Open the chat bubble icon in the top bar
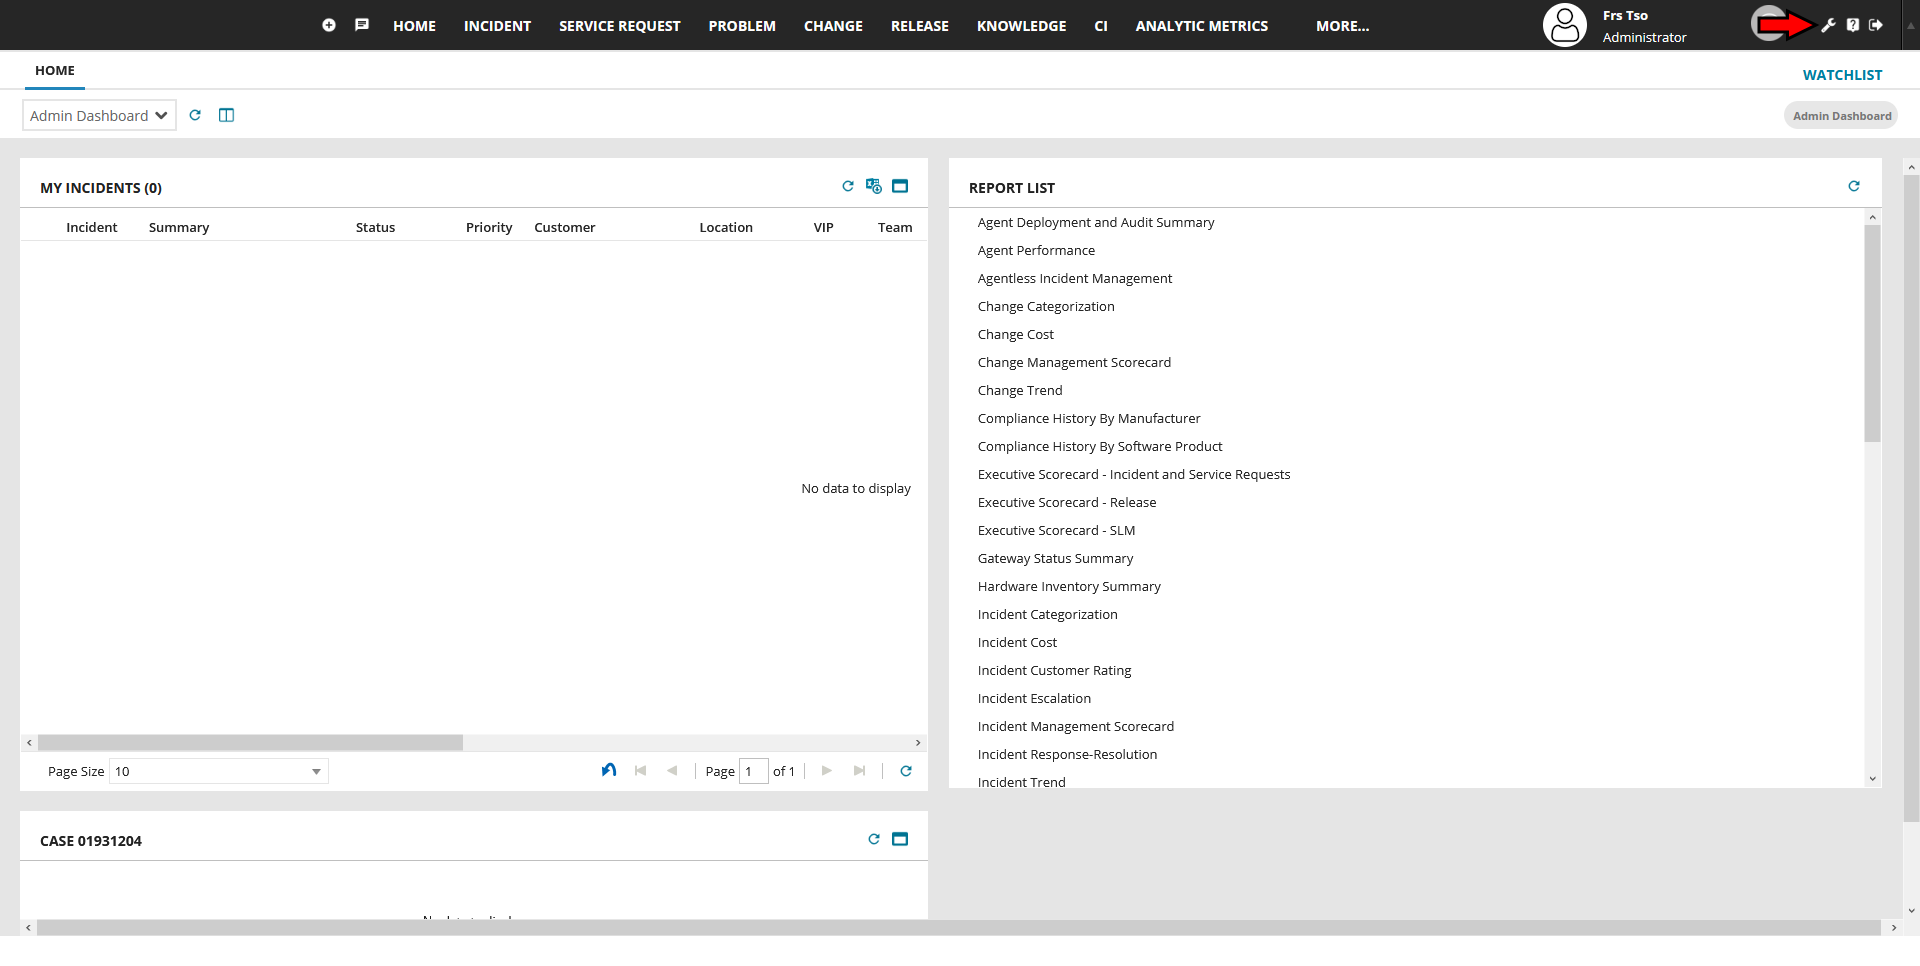The image size is (1920, 966). click(x=361, y=24)
